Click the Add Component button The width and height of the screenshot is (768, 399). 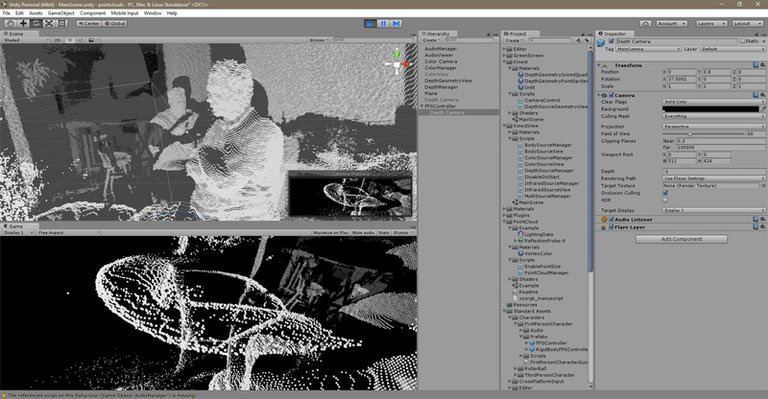[681, 239]
